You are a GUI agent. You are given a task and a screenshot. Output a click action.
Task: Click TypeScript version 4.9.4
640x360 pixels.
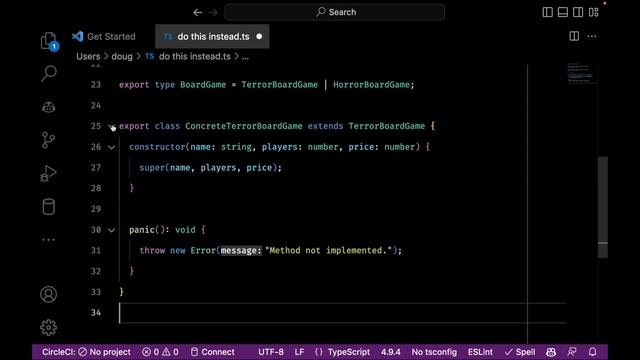point(391,352)
